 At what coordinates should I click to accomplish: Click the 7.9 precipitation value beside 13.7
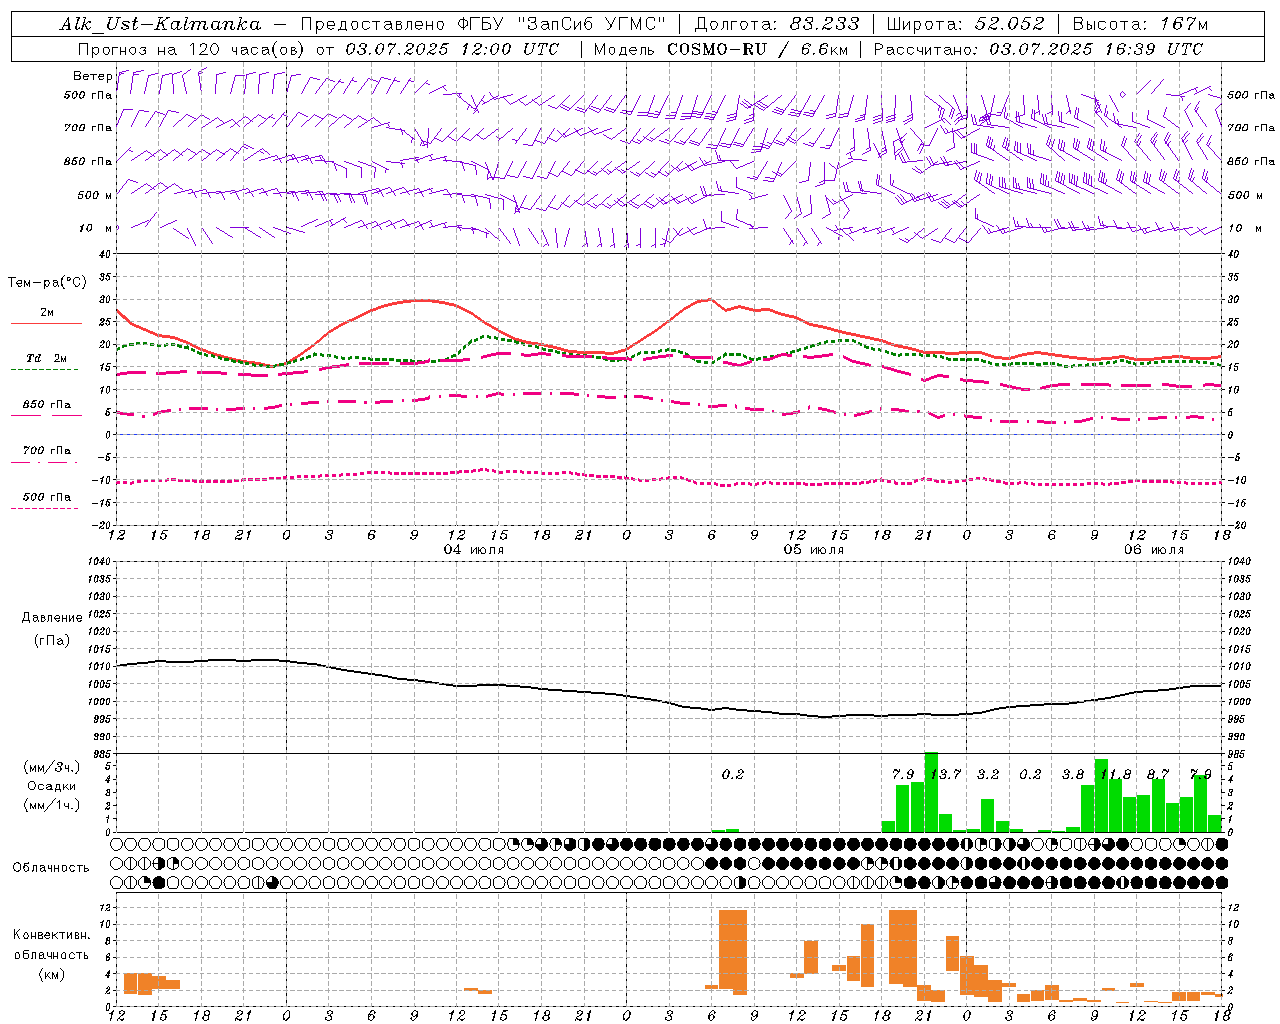(x=903, y=775)
